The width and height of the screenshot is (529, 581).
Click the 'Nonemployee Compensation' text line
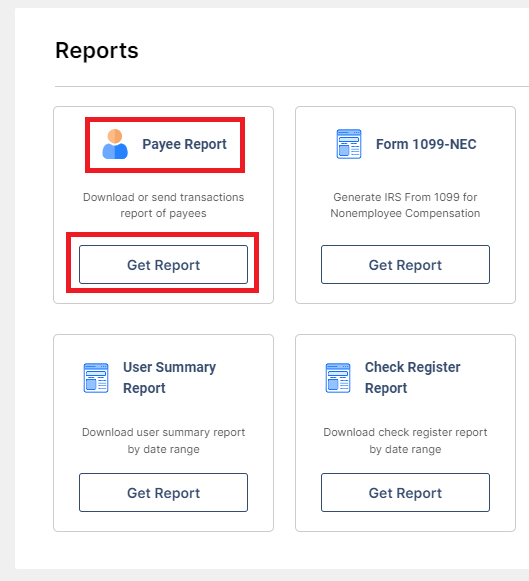(405, 213)
